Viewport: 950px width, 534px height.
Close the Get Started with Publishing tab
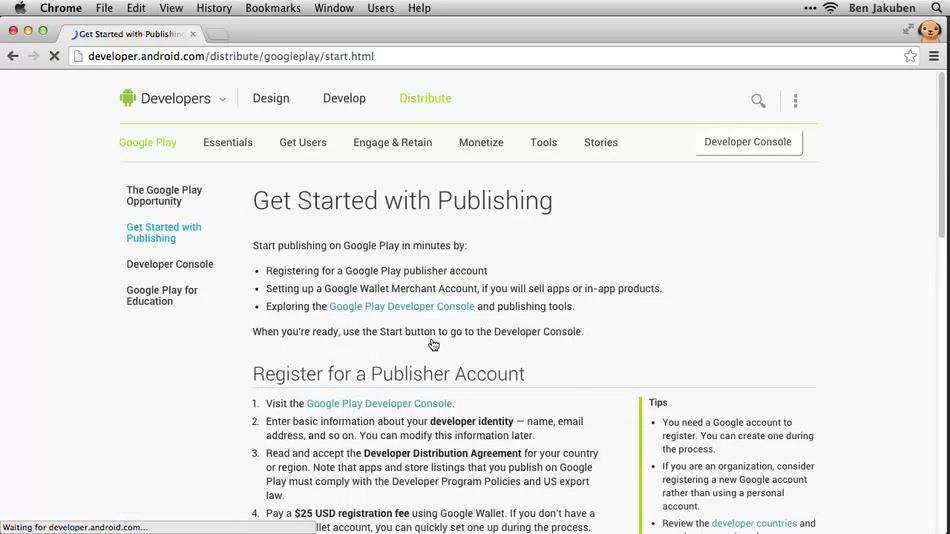(x=193, y=34)
